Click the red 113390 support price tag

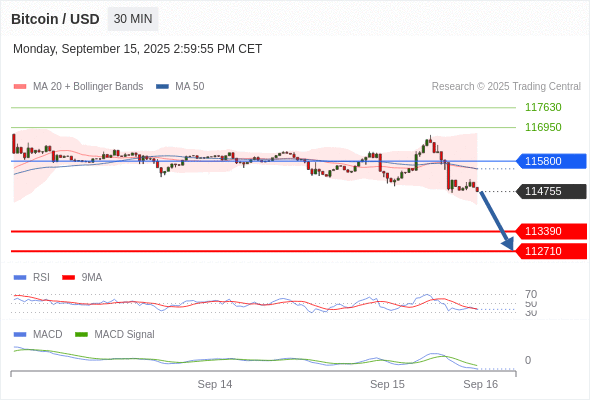tap(551, 231)
